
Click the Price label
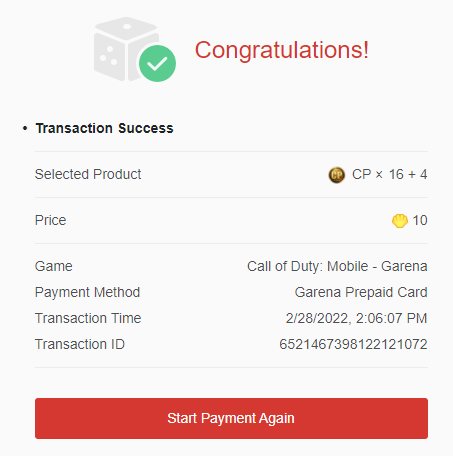click(51, 220)
